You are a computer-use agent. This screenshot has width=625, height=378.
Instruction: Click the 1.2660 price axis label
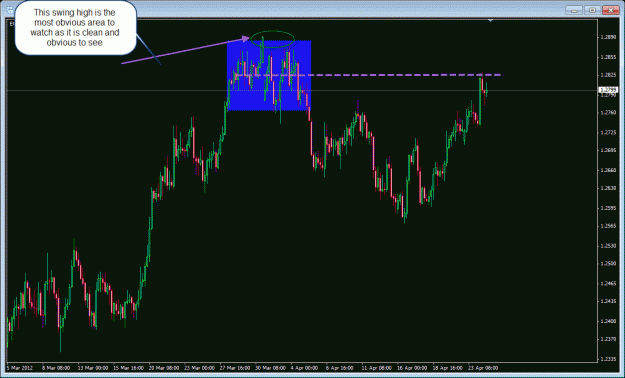click(x=608, y=170)
